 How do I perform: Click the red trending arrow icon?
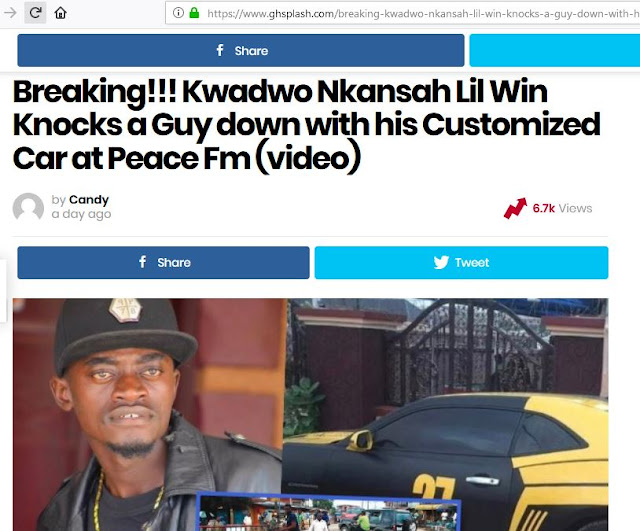click(x=515, y=208)
